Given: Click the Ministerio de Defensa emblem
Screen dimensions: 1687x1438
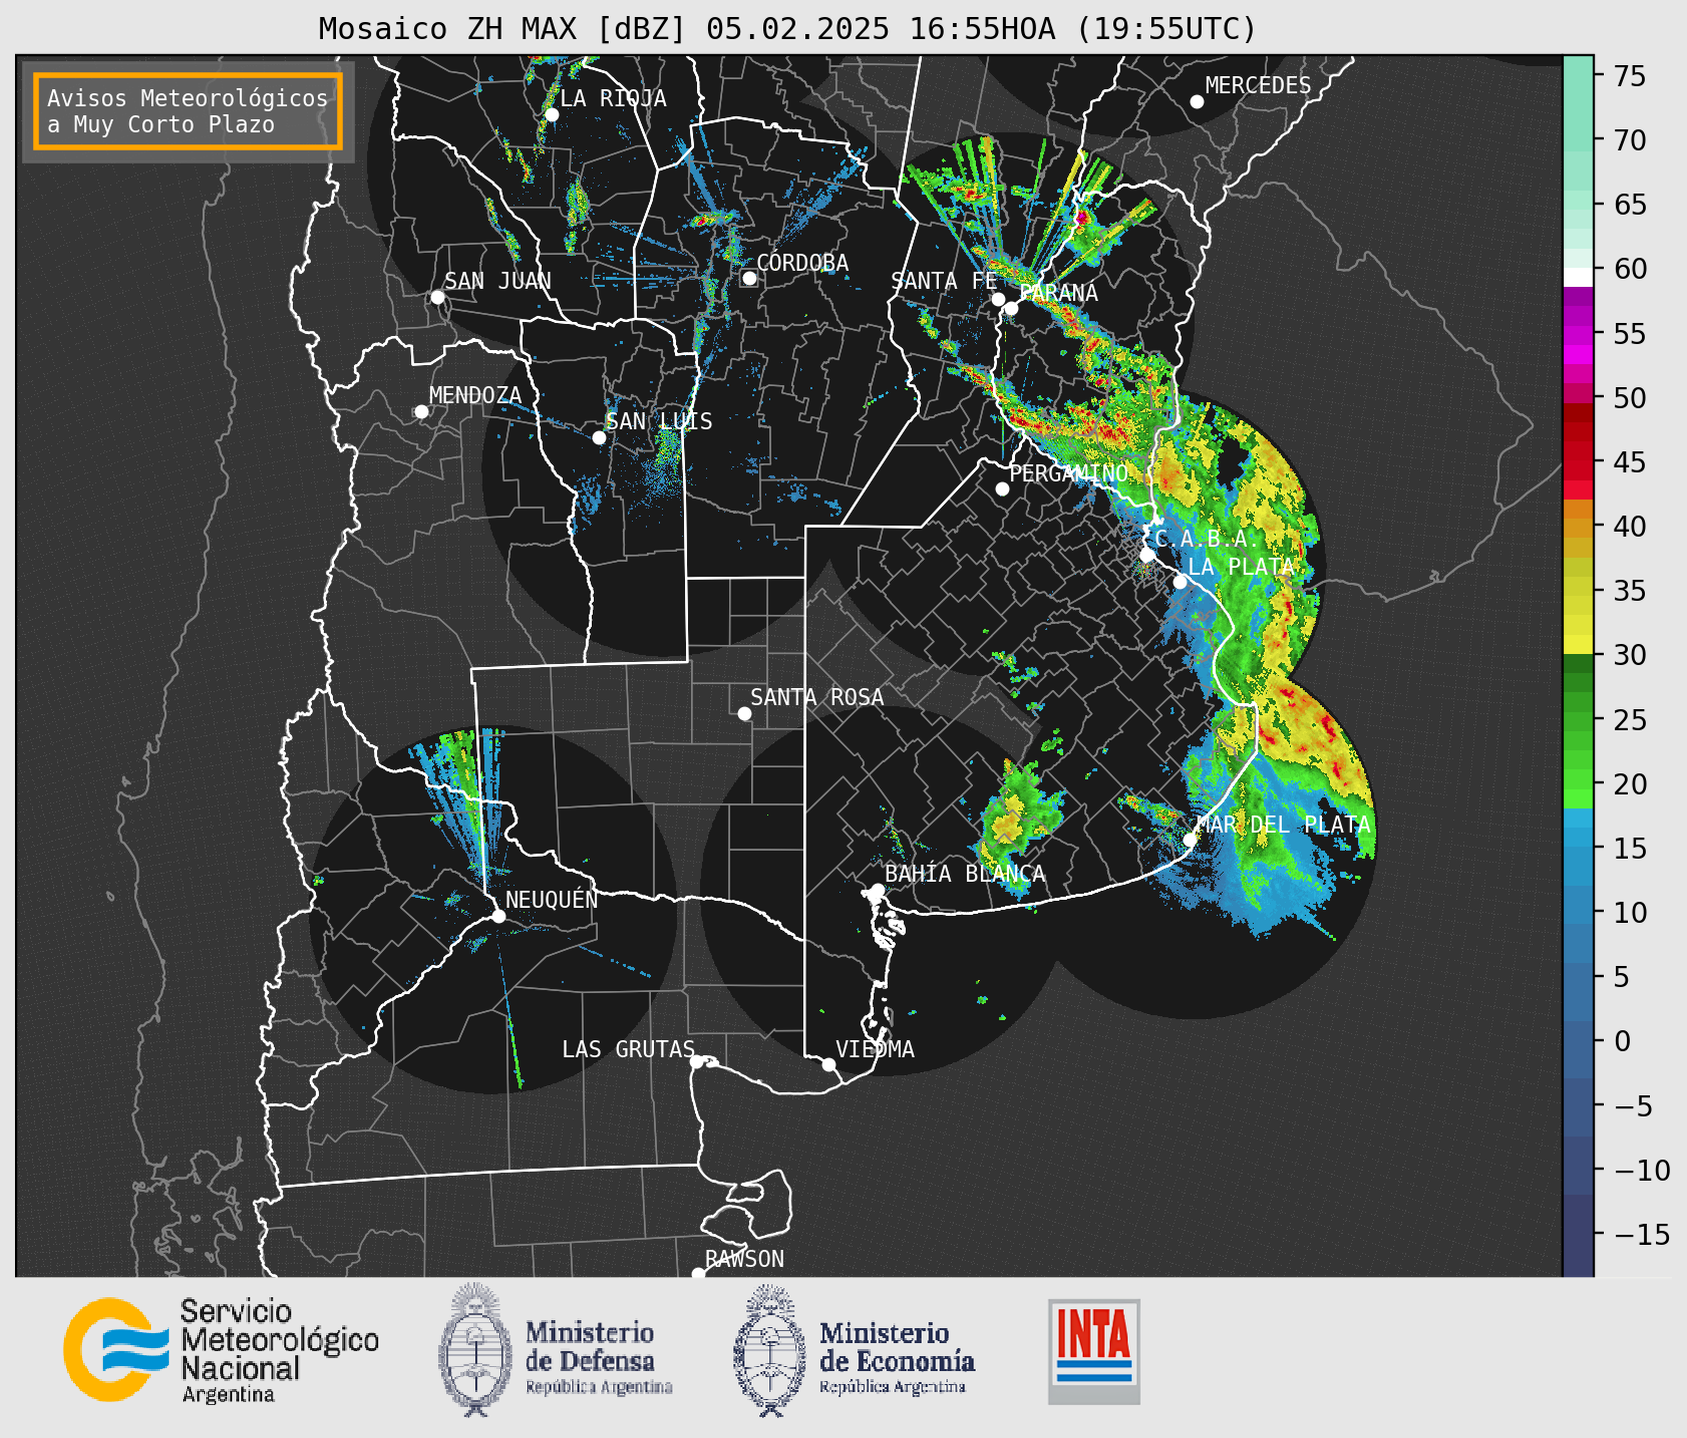Looking at the screenshot, I should 475,1350.
